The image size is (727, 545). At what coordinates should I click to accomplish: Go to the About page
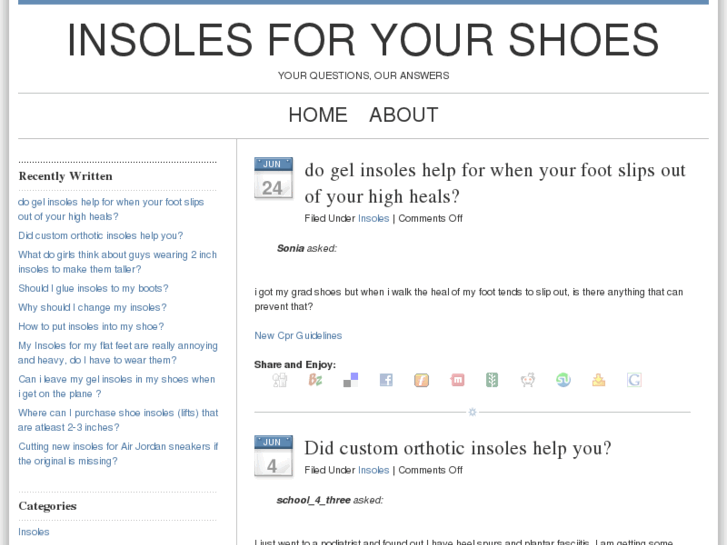click(x=403, y=115)
